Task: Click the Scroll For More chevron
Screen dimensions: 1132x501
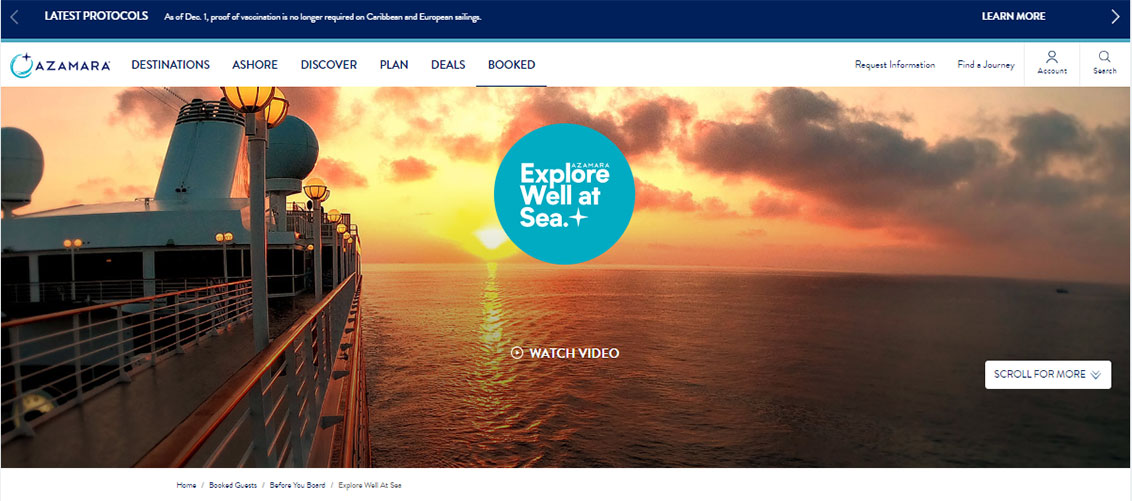Action: pyautogui.click(x=1095, y=375)
